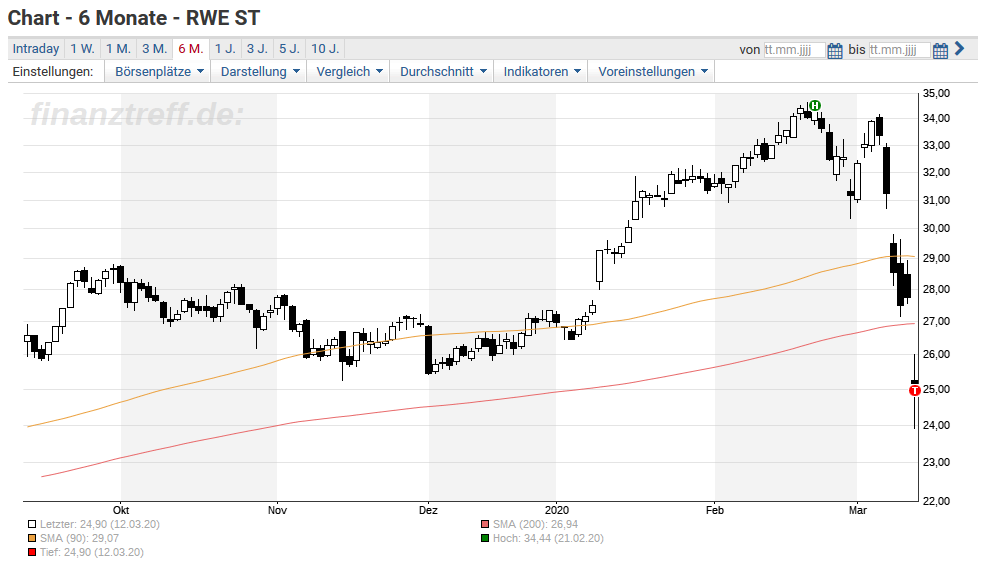The width and height of the screenshot is (986, 569).
Task: Select the 1 M. time range tab
Action: pyautogui.click(x=118, y=48)
